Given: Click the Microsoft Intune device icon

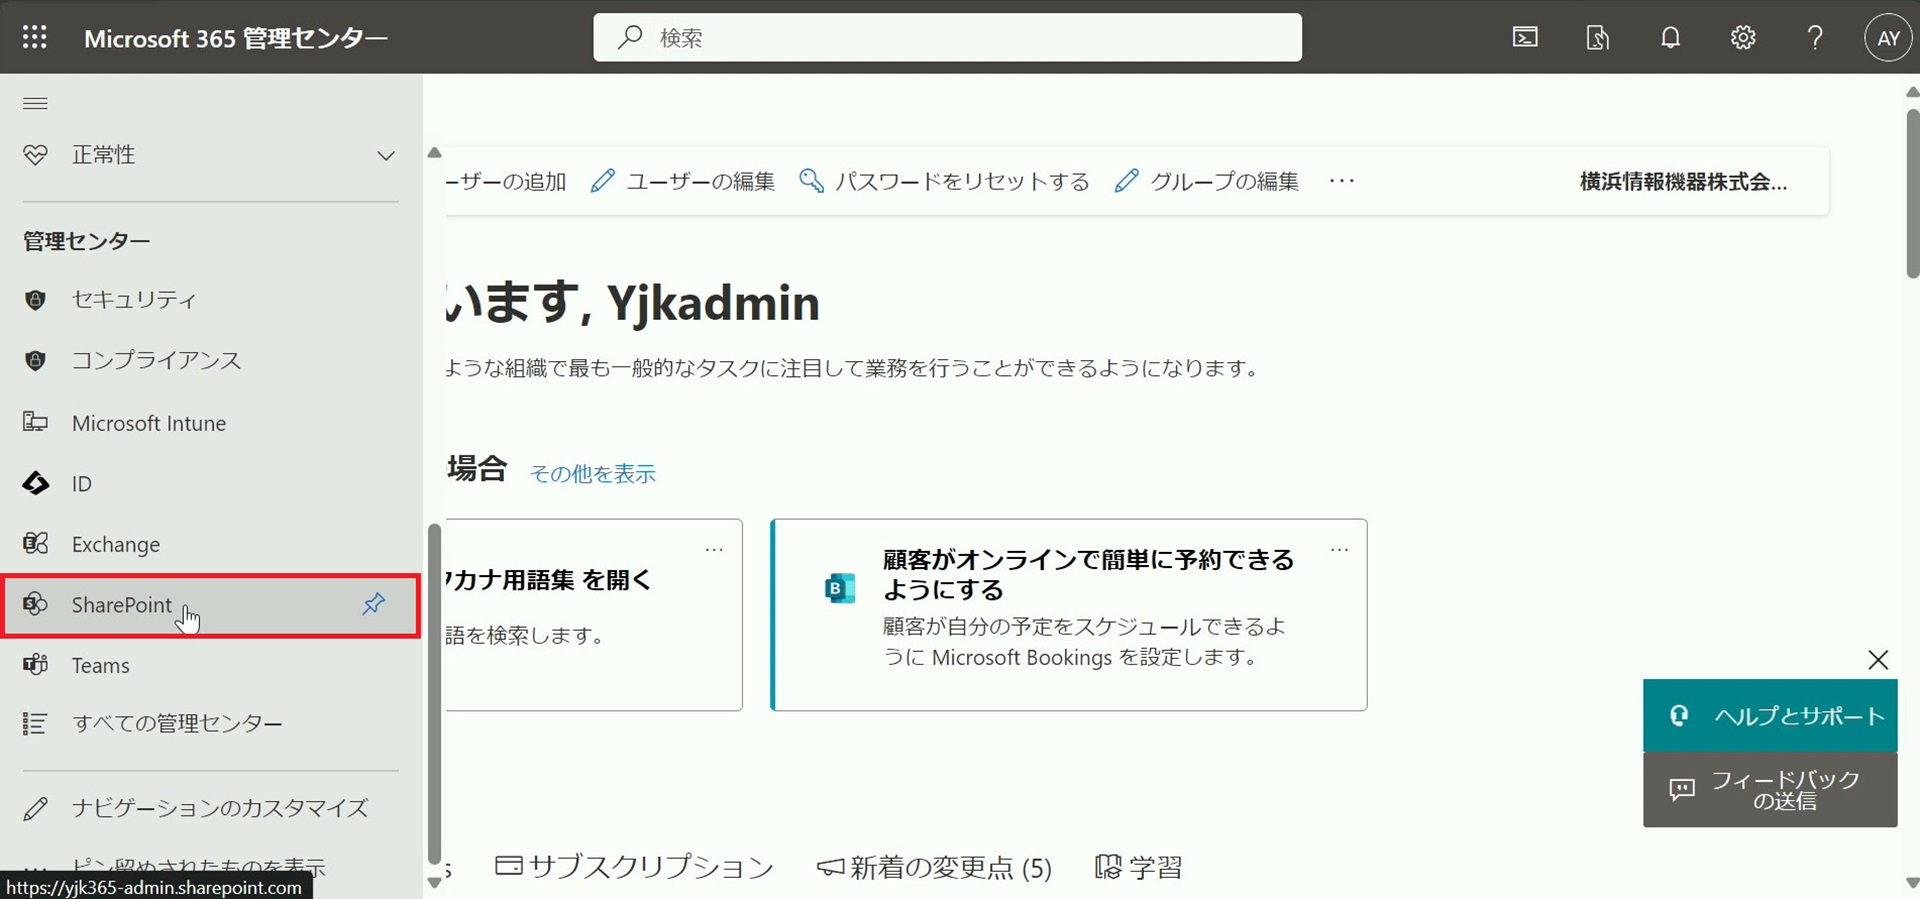Looking at the screenshot, I should (x=35, y=422).
